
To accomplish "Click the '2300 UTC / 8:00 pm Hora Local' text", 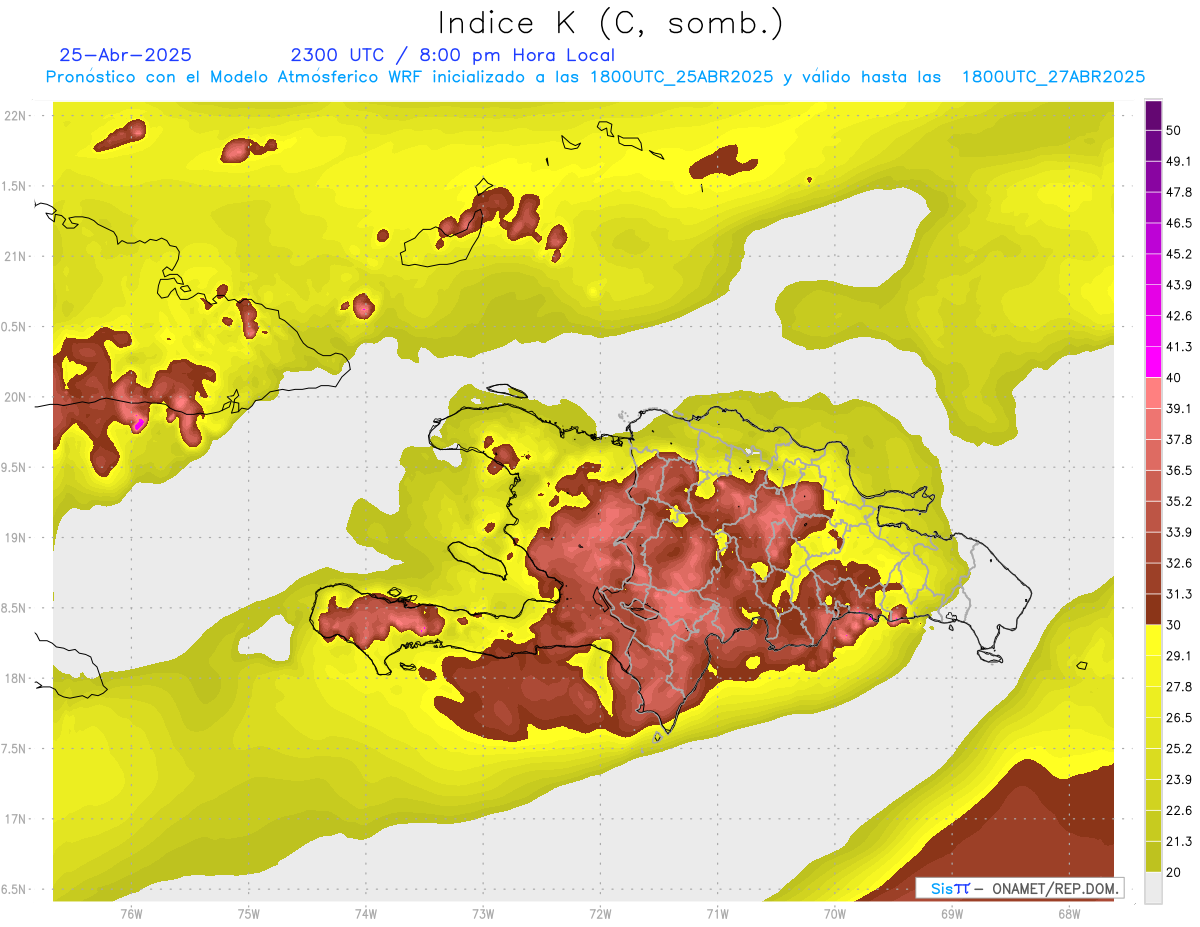I will (452, 55).
